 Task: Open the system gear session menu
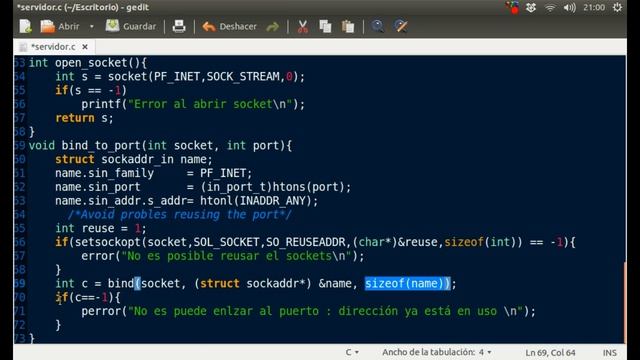coord(617,7)
